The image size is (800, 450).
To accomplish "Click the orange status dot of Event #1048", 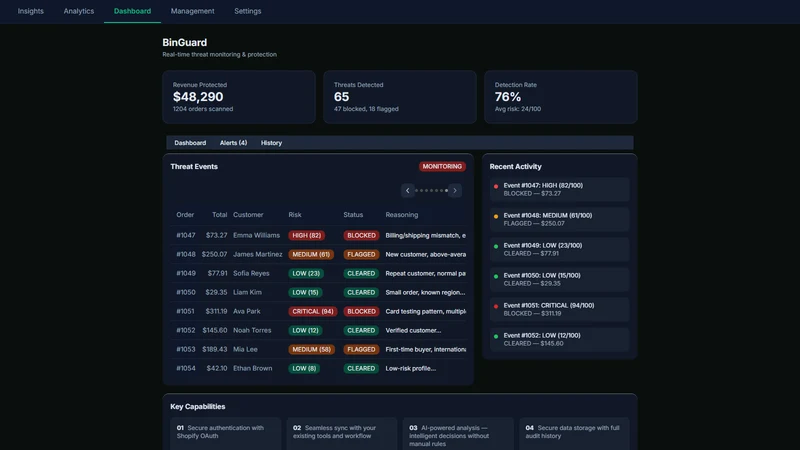I will pos(496,216).
